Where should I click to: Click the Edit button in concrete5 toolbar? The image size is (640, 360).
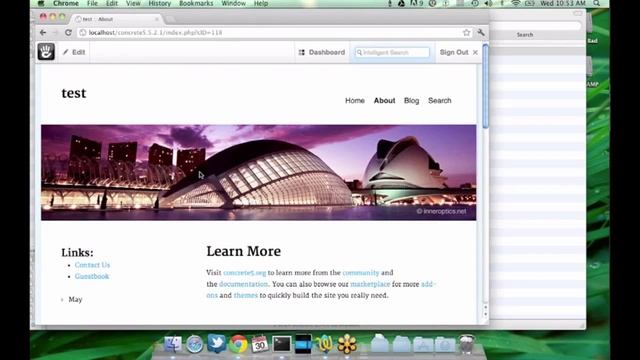click(74, 52)
